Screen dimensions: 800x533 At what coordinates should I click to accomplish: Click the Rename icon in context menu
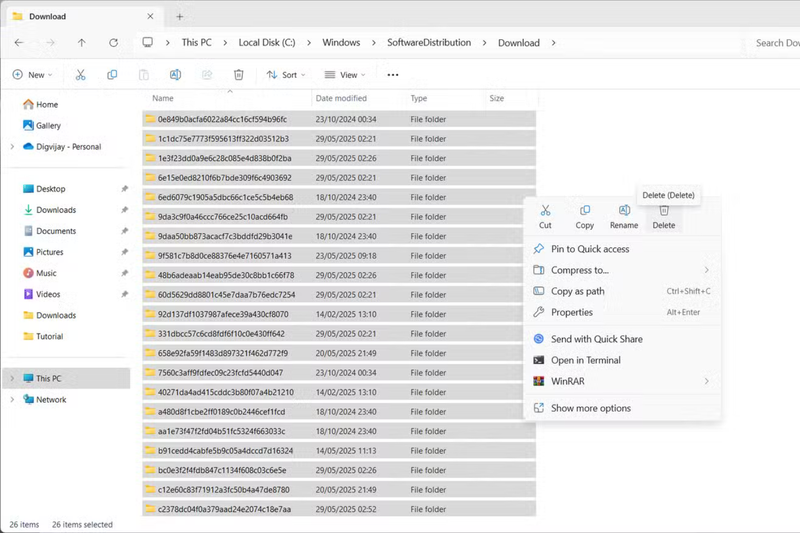pyautogui.click(x=624, y=211)
